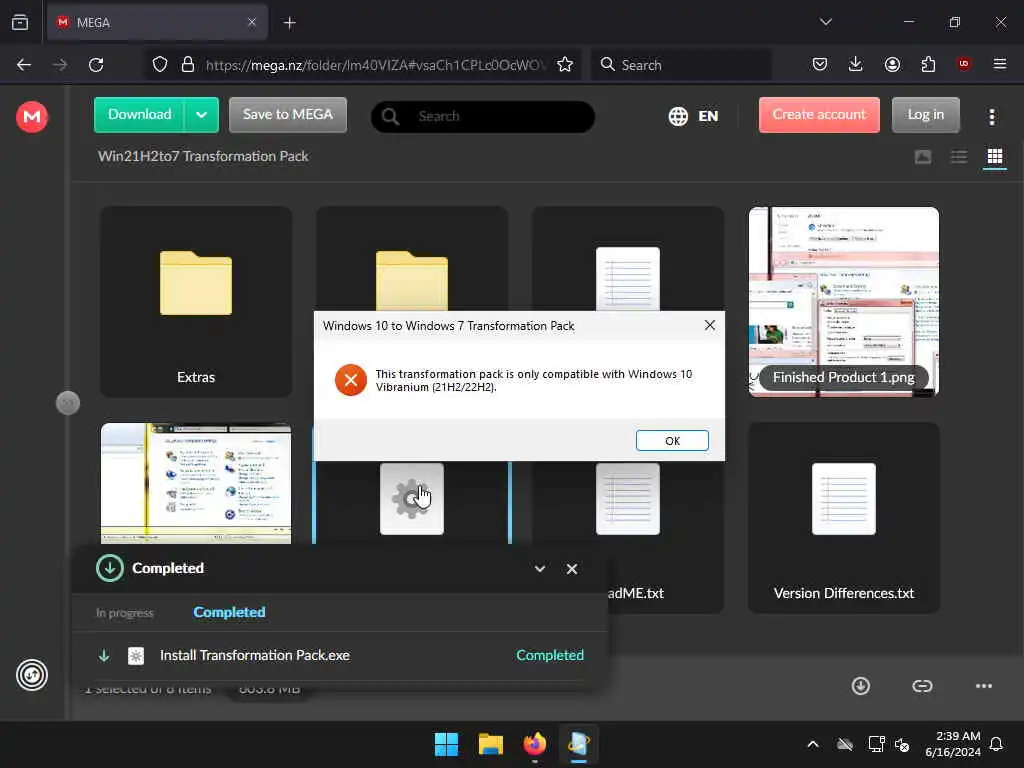
Task: Switch to image gallery view
Action: (922, 157)
